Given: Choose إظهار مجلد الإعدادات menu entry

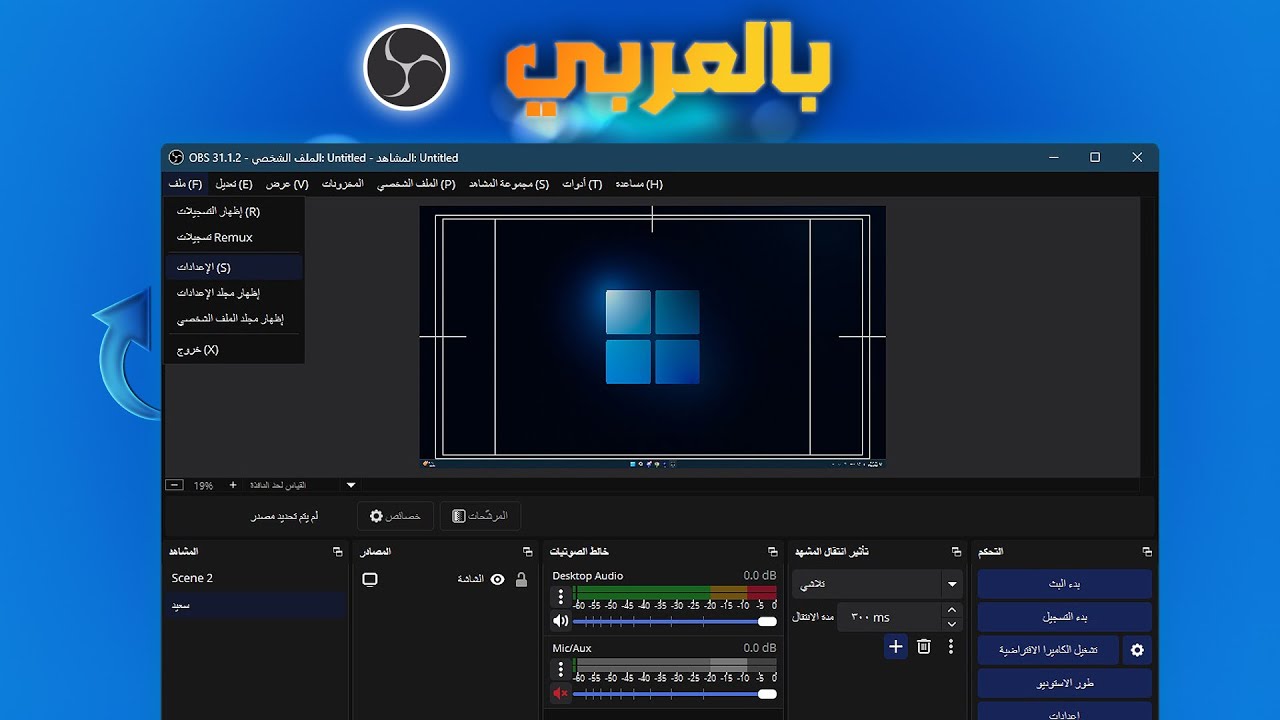Looking at the screenshot, I should pos(234,293).
